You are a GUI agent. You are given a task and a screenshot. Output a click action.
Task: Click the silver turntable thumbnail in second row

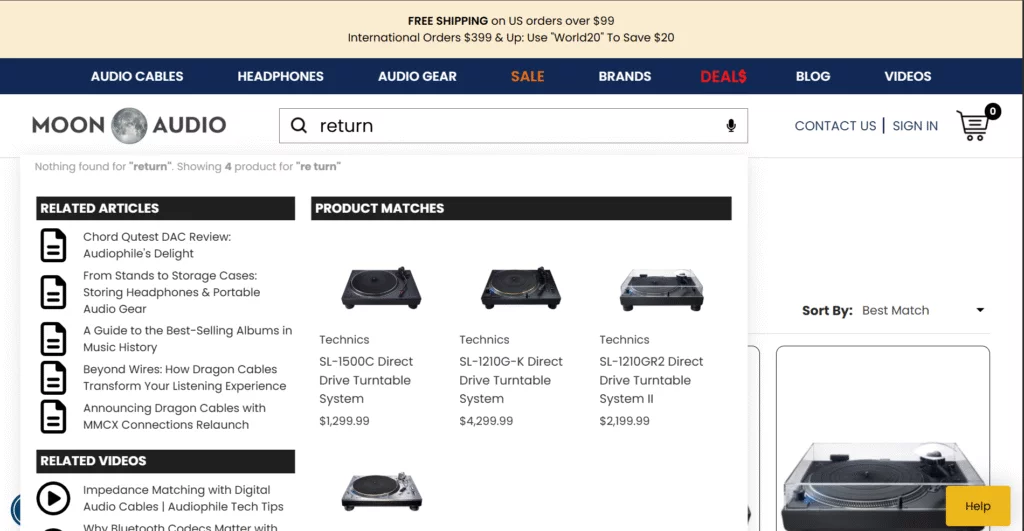point(381,491)
